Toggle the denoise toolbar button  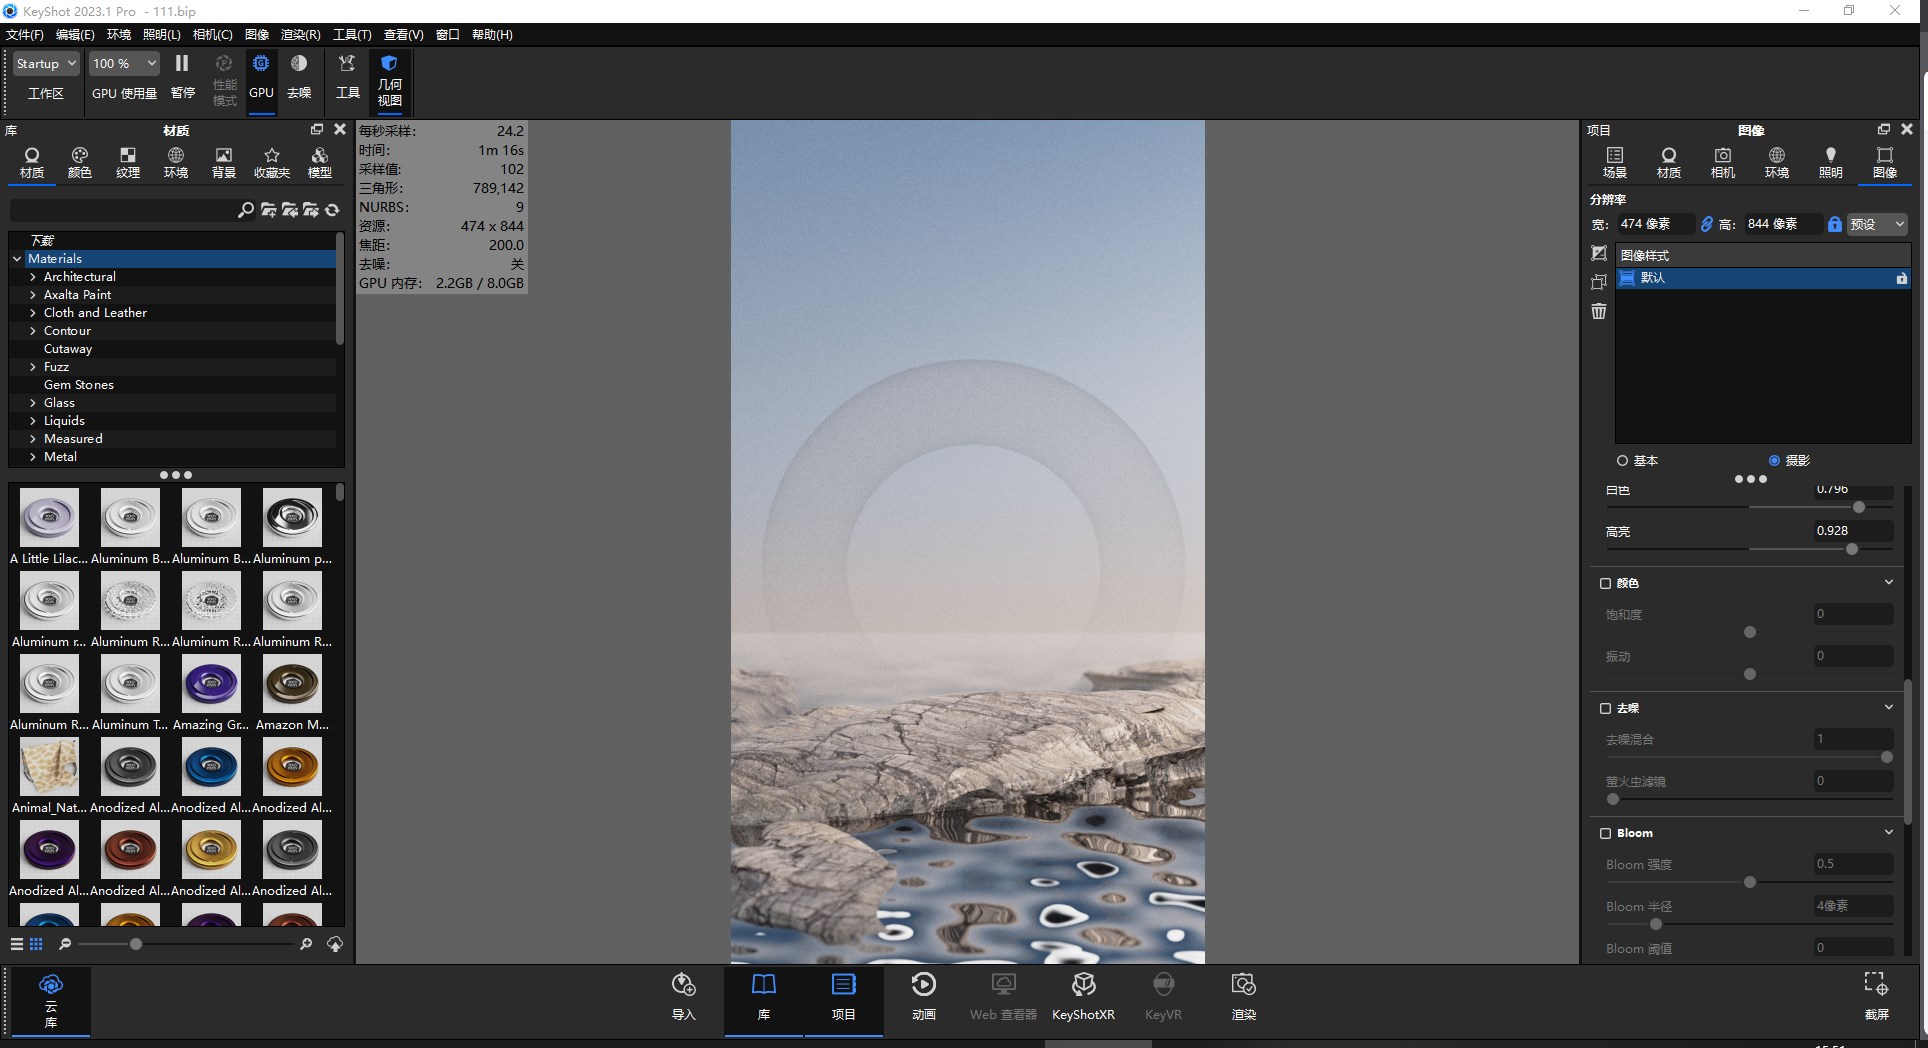click(299, 76)
